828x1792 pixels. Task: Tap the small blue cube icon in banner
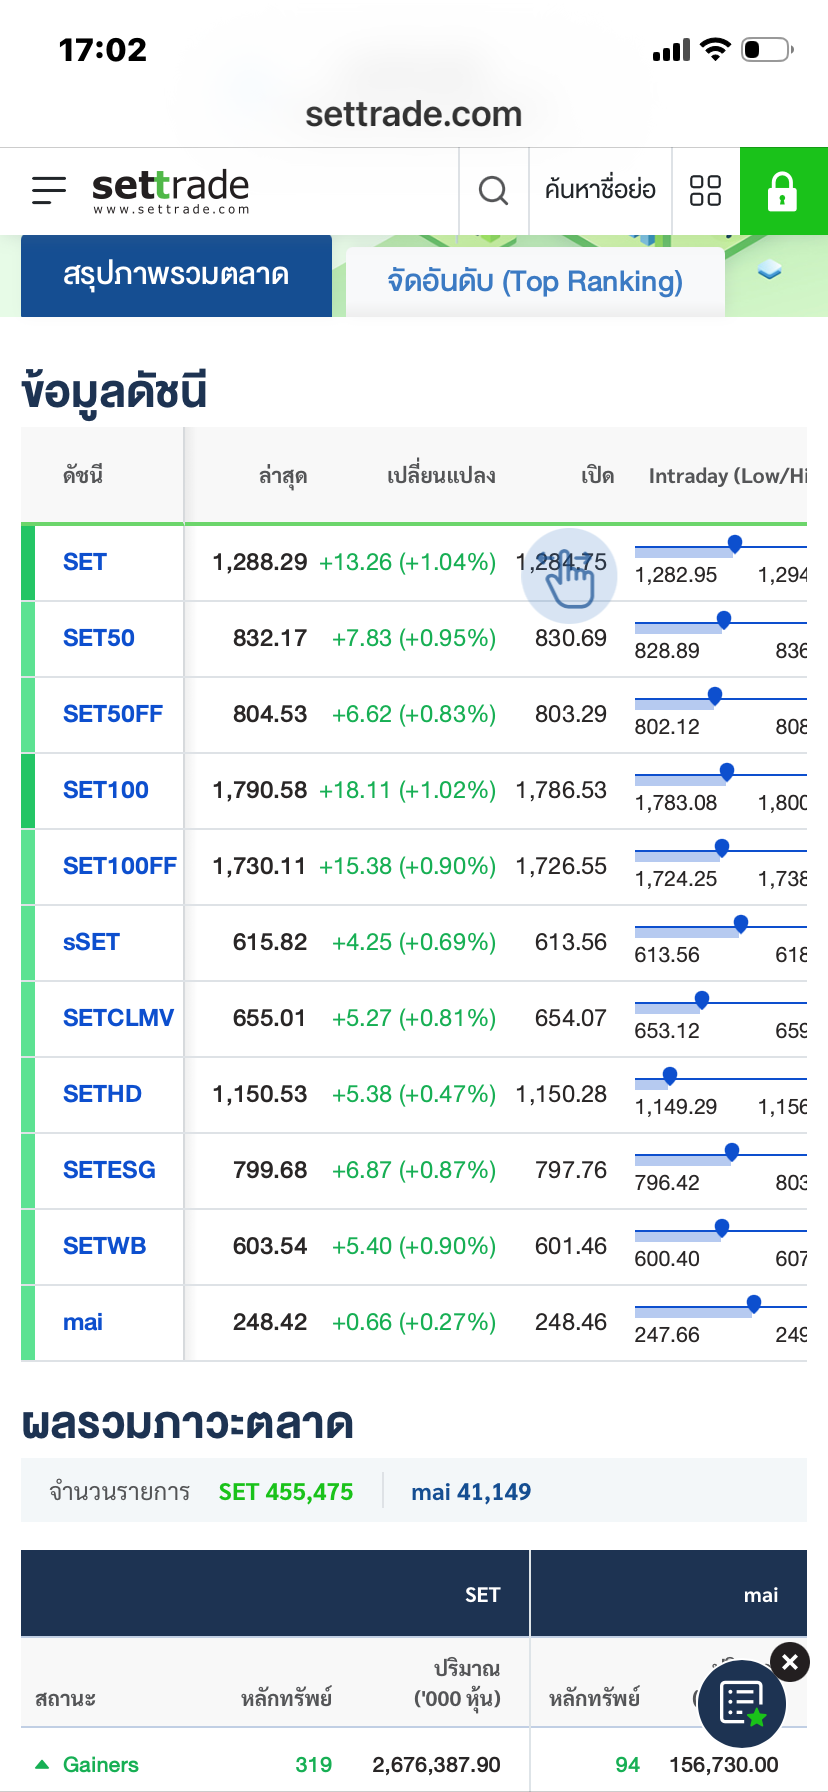769,270
